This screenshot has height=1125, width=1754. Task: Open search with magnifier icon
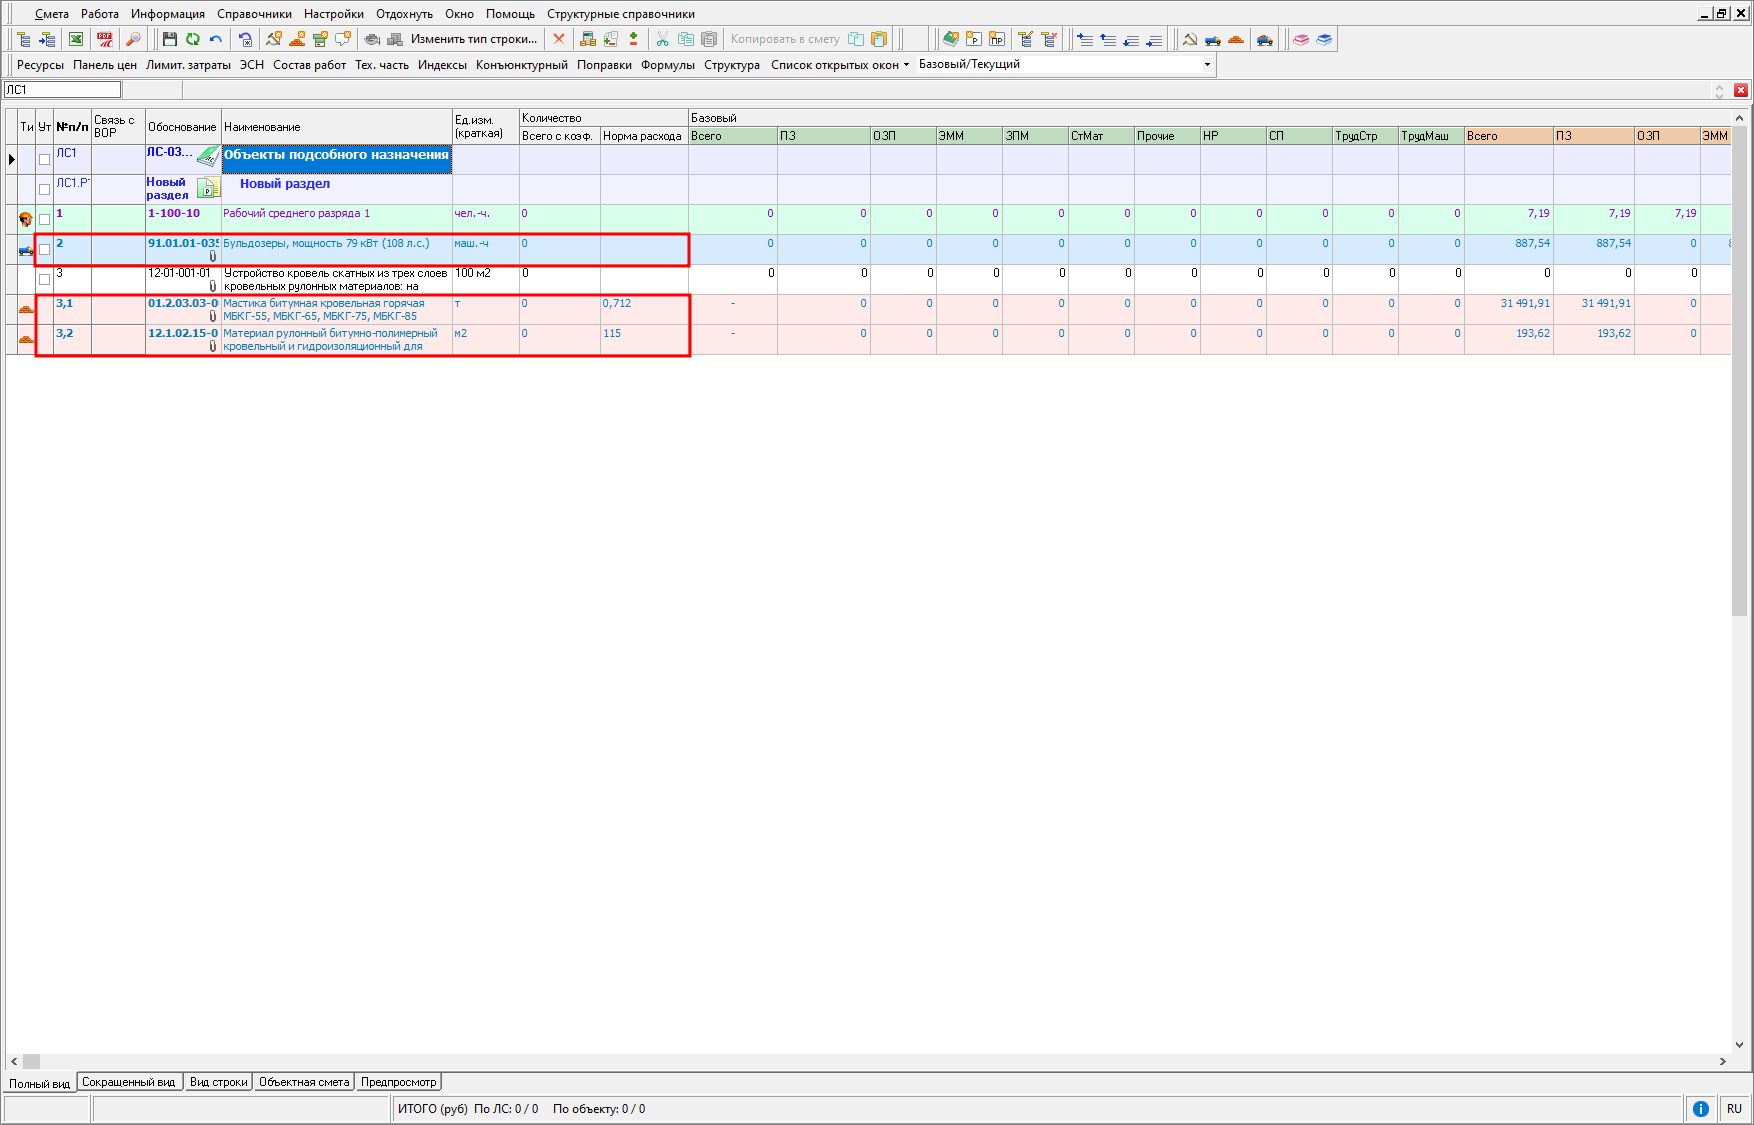(133, 39)
